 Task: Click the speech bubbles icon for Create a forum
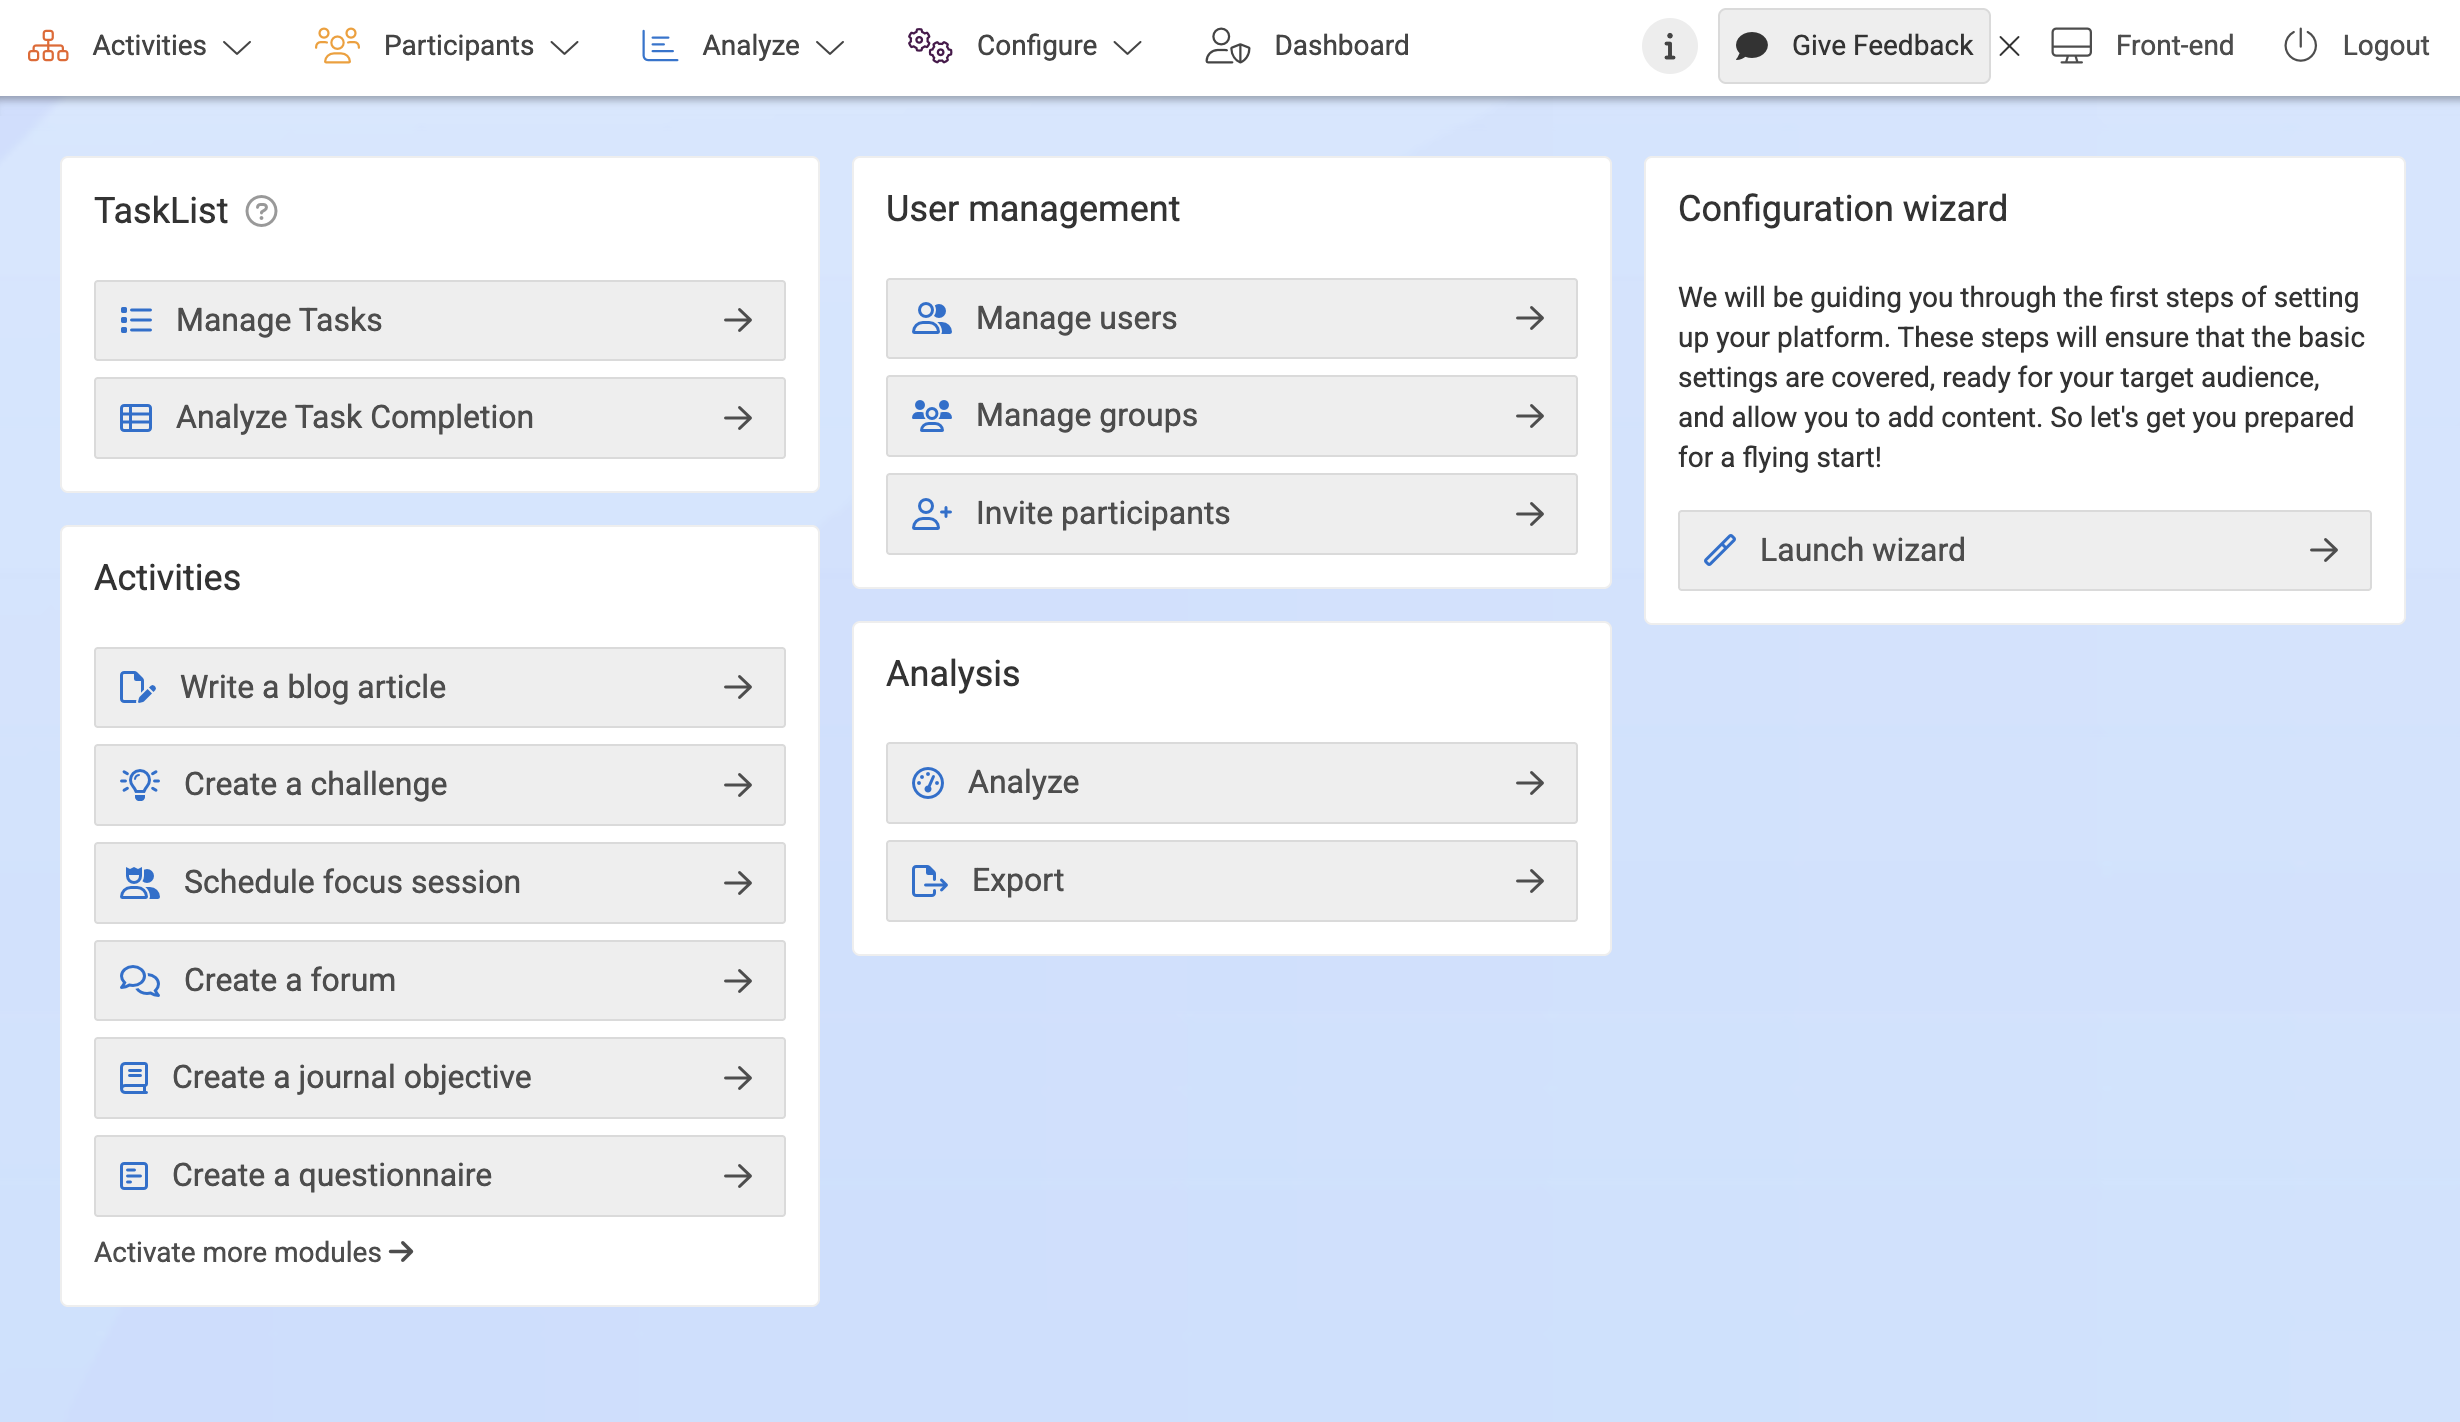(139, 980)
